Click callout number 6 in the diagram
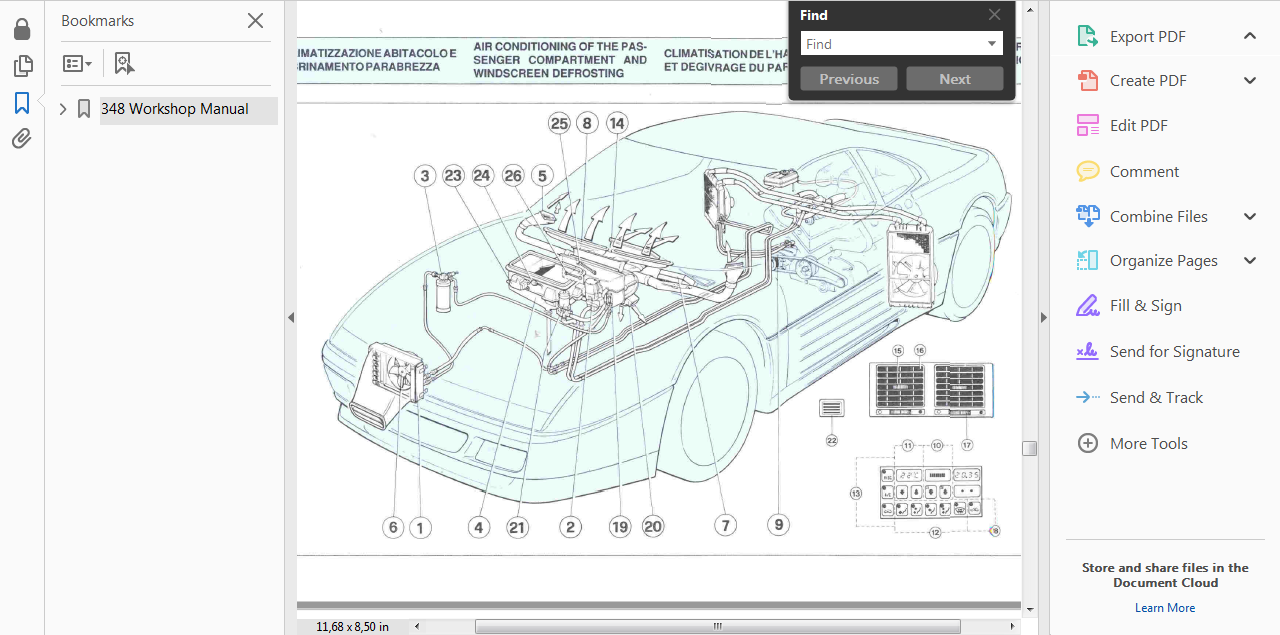 point(393,527)
